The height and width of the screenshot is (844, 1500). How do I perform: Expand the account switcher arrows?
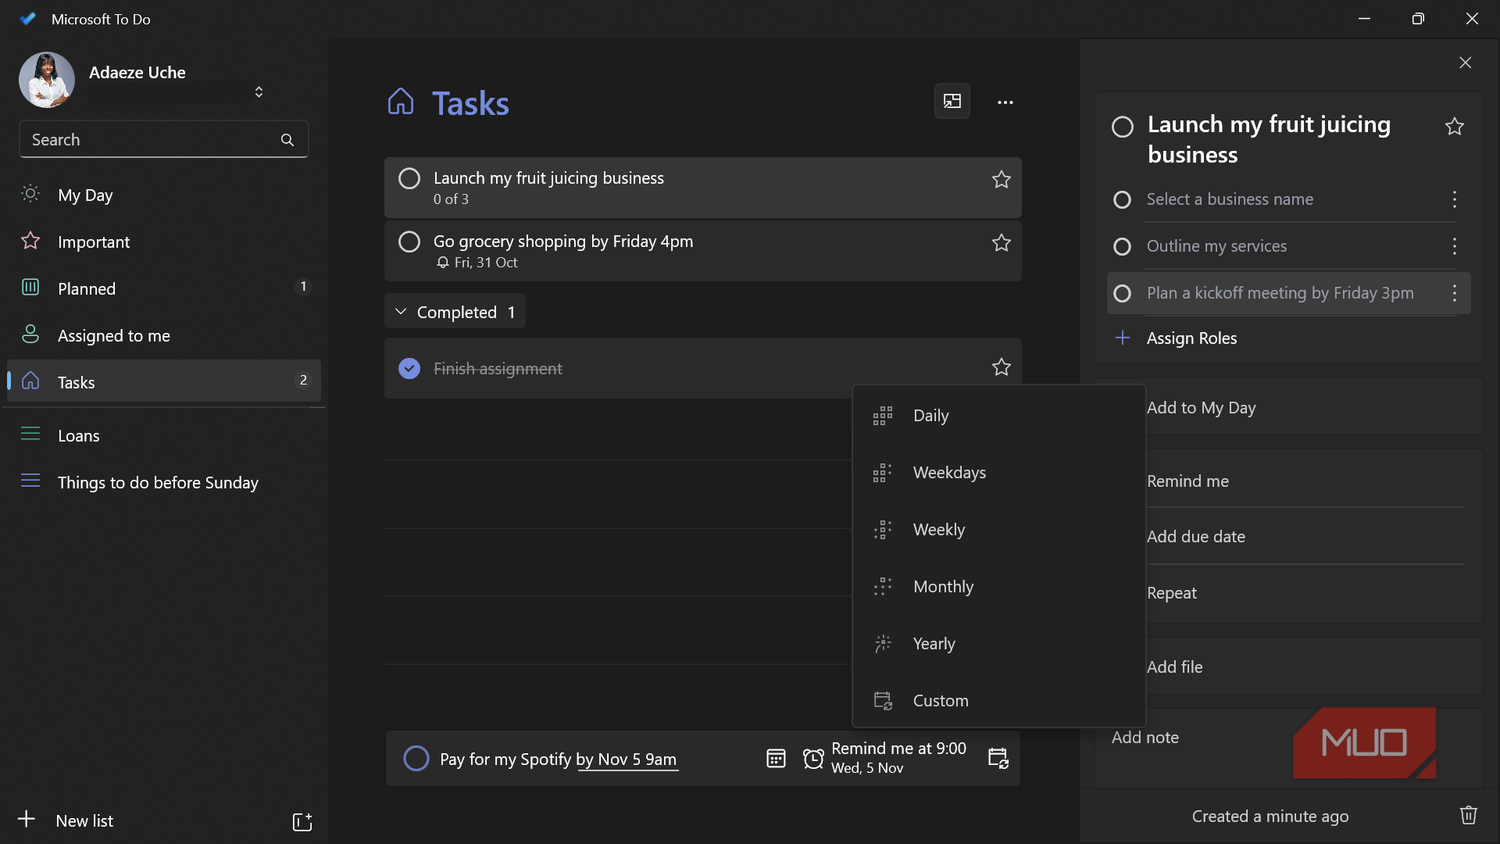pyautogui.click(x=259, y=92)
